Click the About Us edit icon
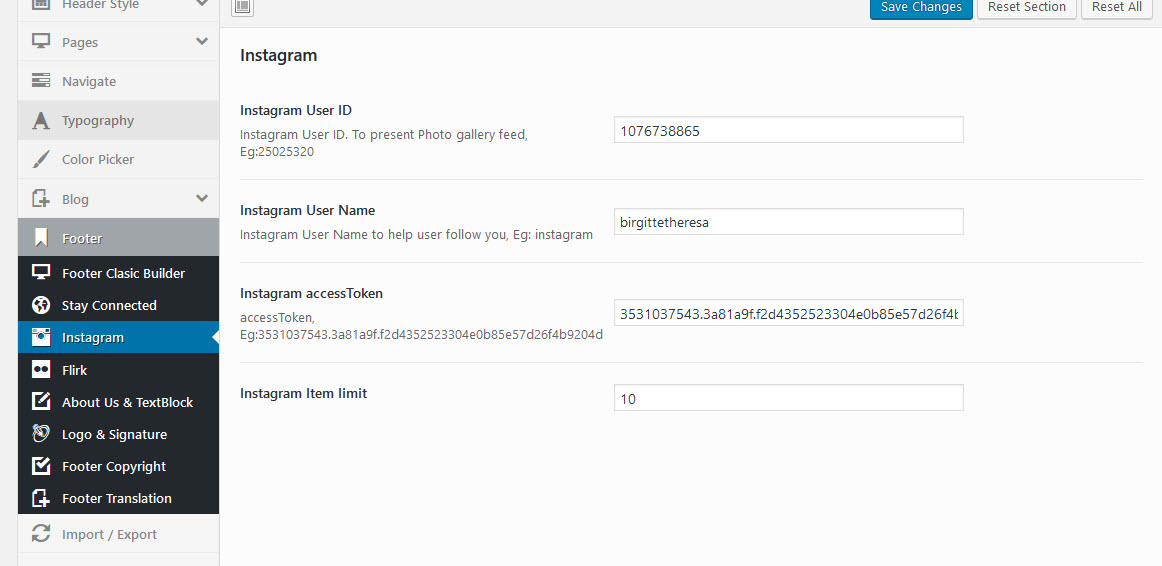1162x566 pixels. tap(41, 402)
